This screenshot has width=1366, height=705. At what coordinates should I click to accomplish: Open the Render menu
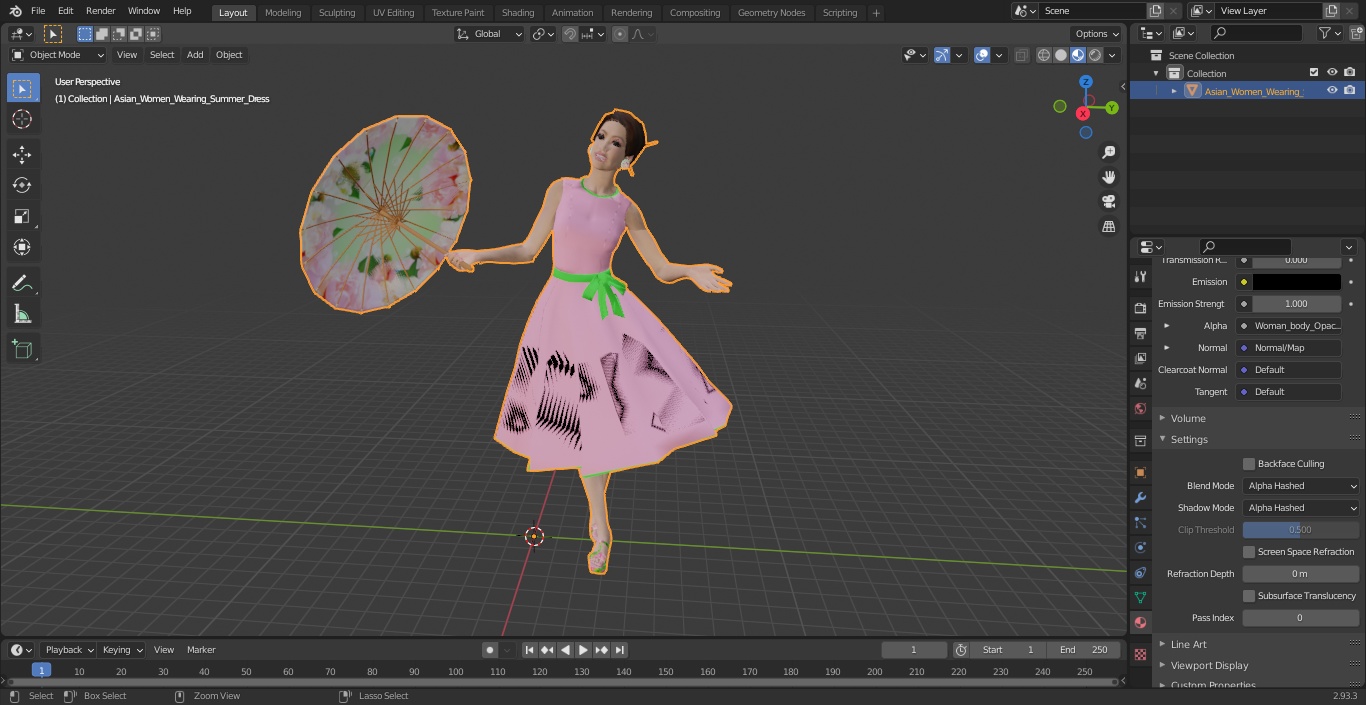click(100, 11)
